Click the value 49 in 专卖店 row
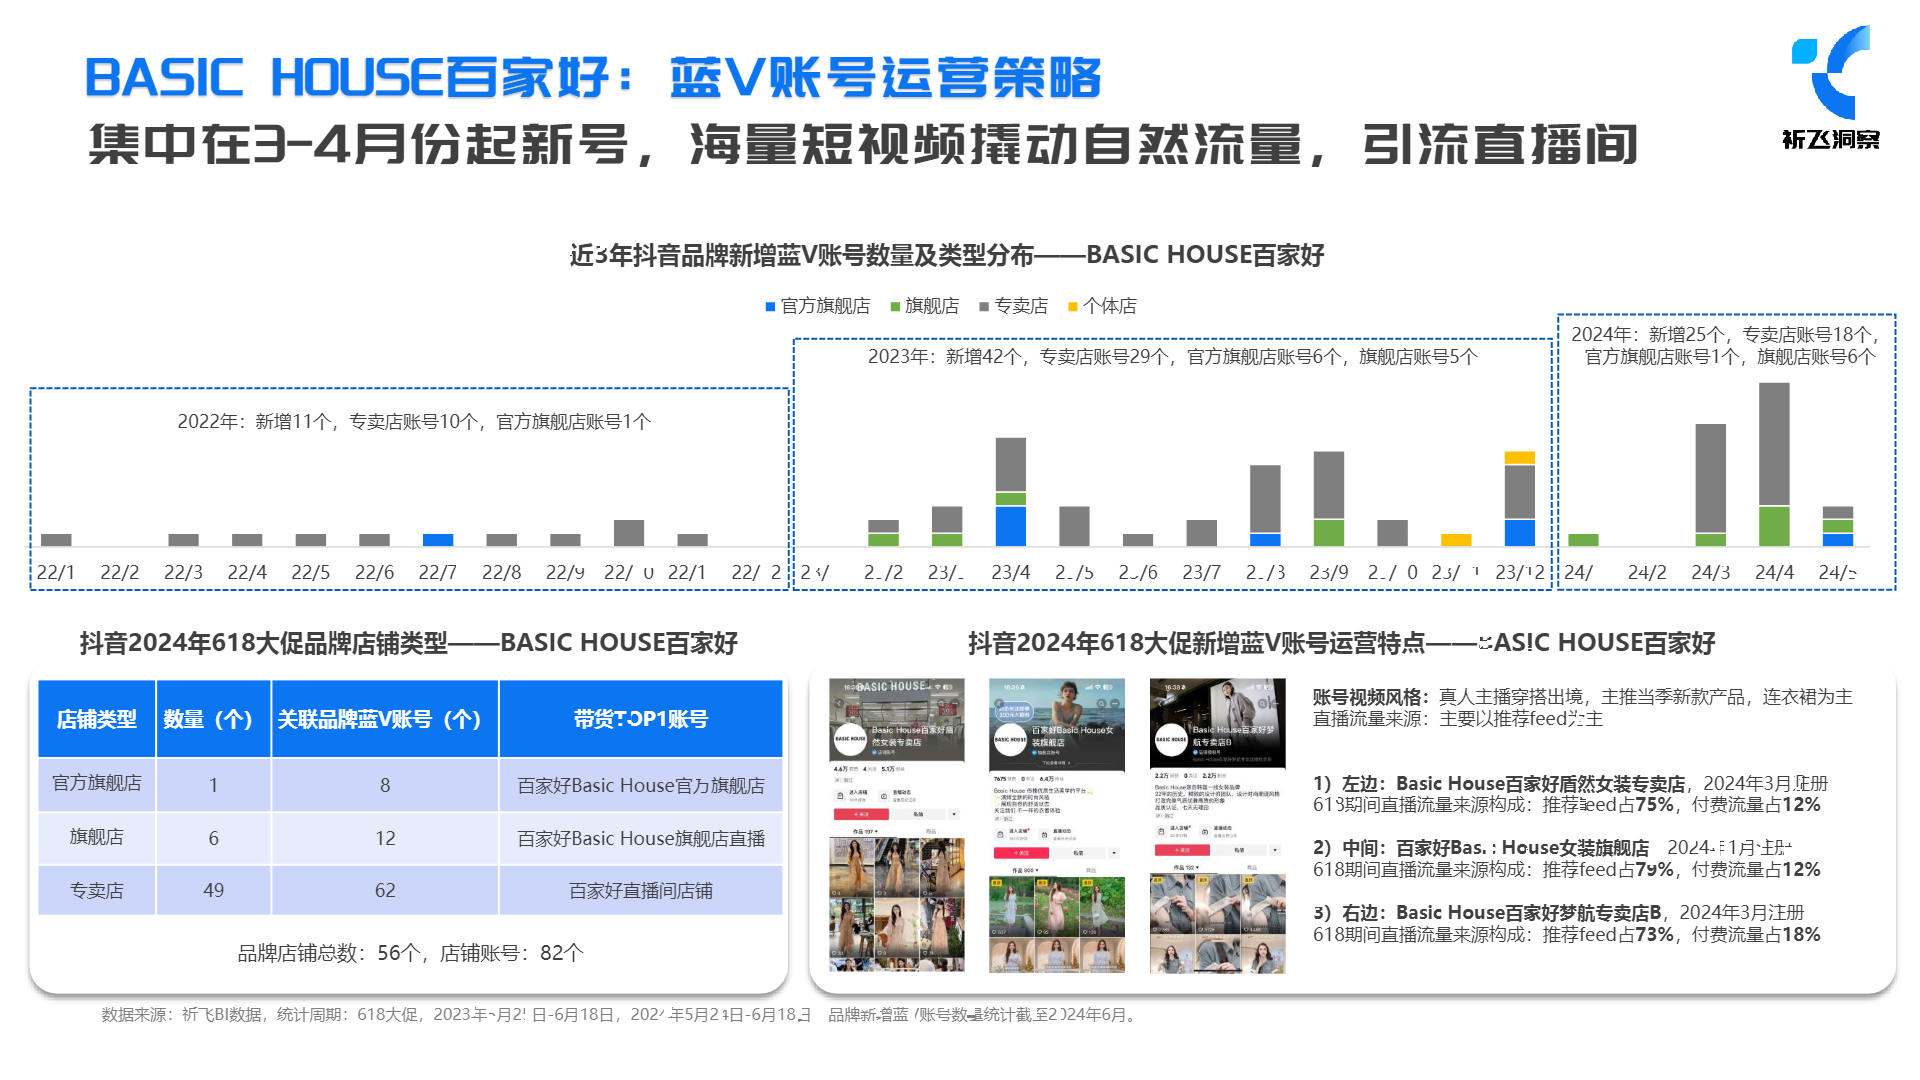The height and width of the screenshot is (1080, 1920). (x=213, y=890)
